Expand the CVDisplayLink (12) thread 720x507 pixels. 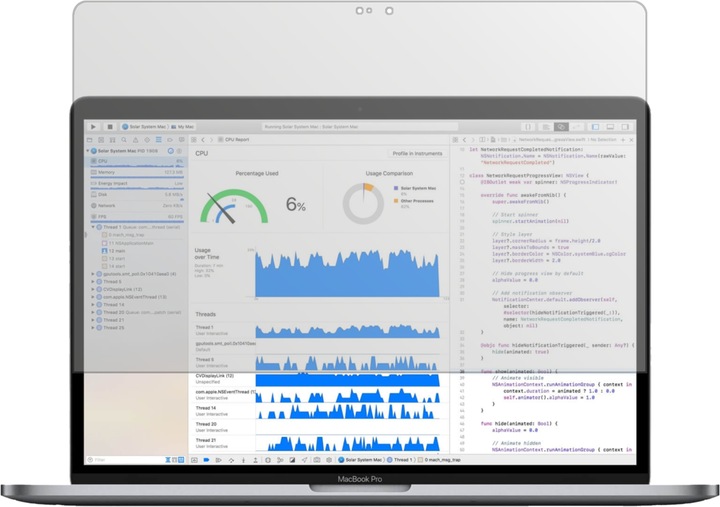[93, 290]
